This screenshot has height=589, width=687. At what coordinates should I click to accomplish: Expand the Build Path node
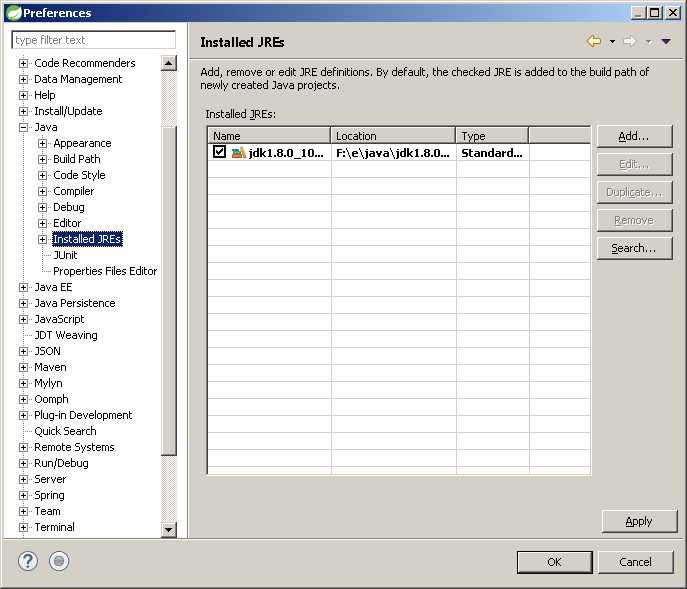[42, 159]
